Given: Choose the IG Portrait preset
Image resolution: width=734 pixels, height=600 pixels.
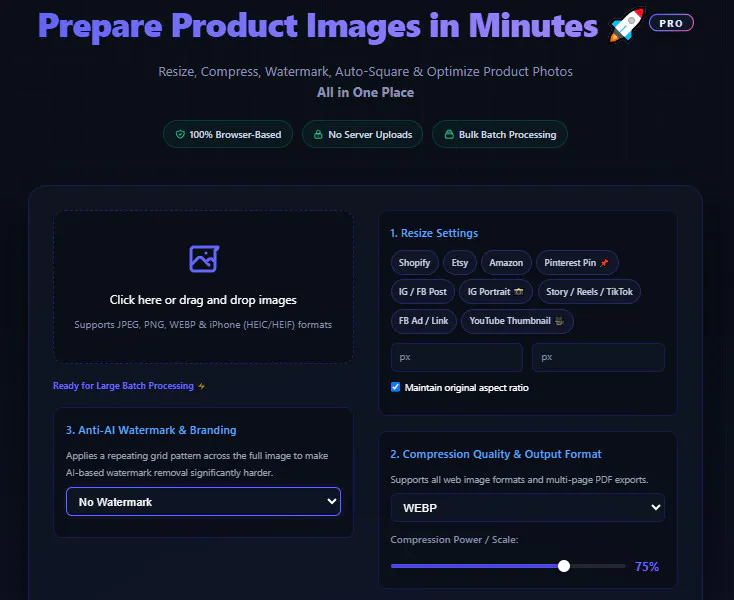Looking at the screenshot, I should [495, 292].
